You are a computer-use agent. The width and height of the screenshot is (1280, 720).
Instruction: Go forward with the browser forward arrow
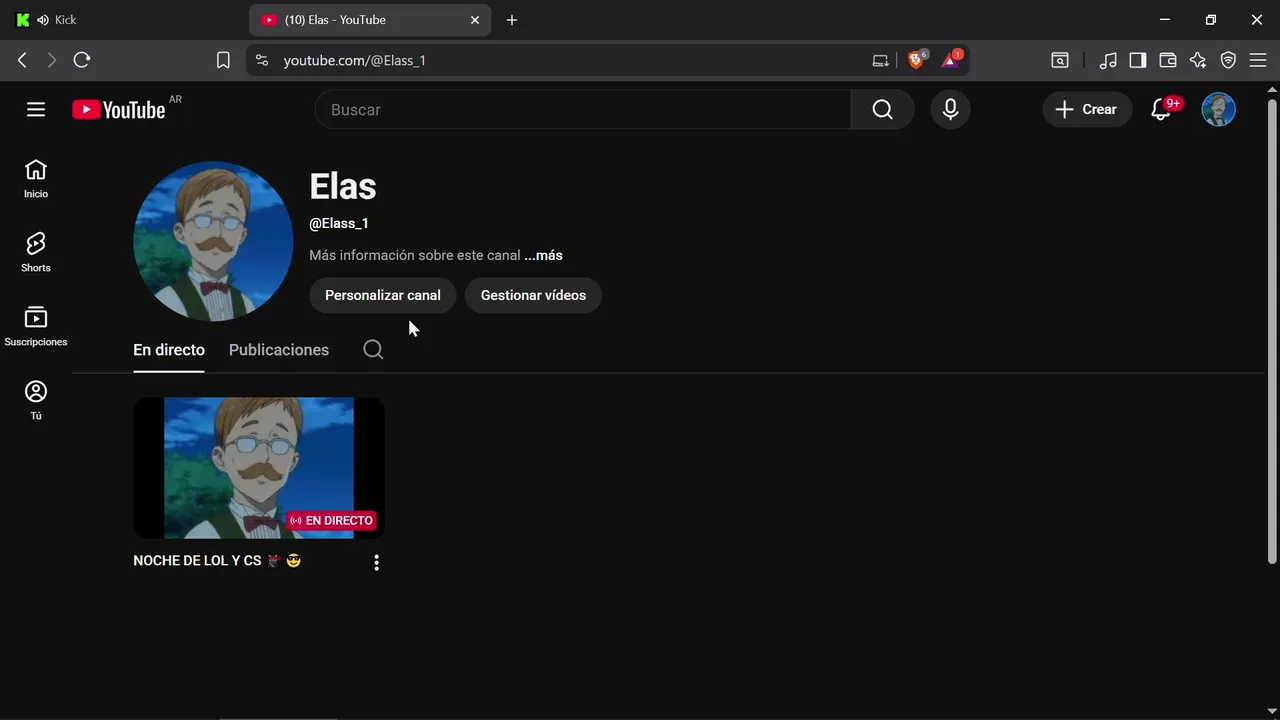(52, 60)
